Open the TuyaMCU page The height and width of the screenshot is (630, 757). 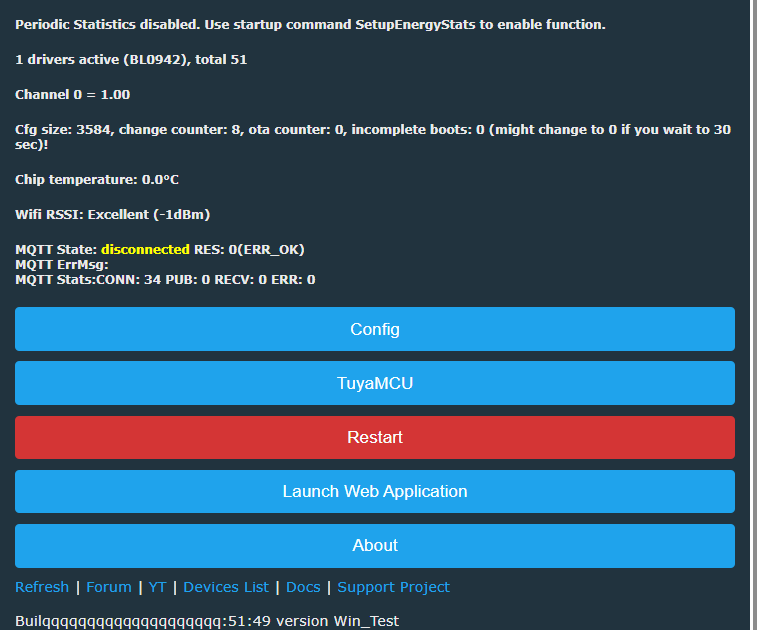click(x=375, y=383)
